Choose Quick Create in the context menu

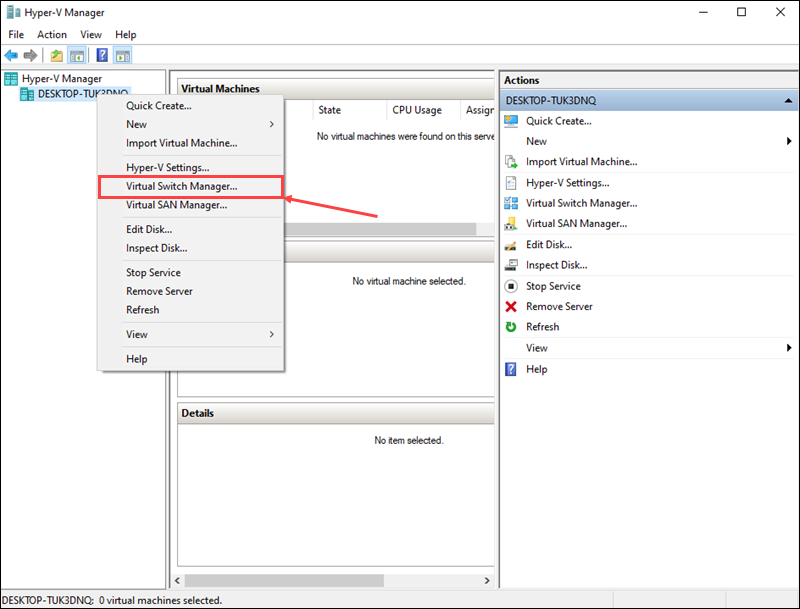tap(190, 106)
